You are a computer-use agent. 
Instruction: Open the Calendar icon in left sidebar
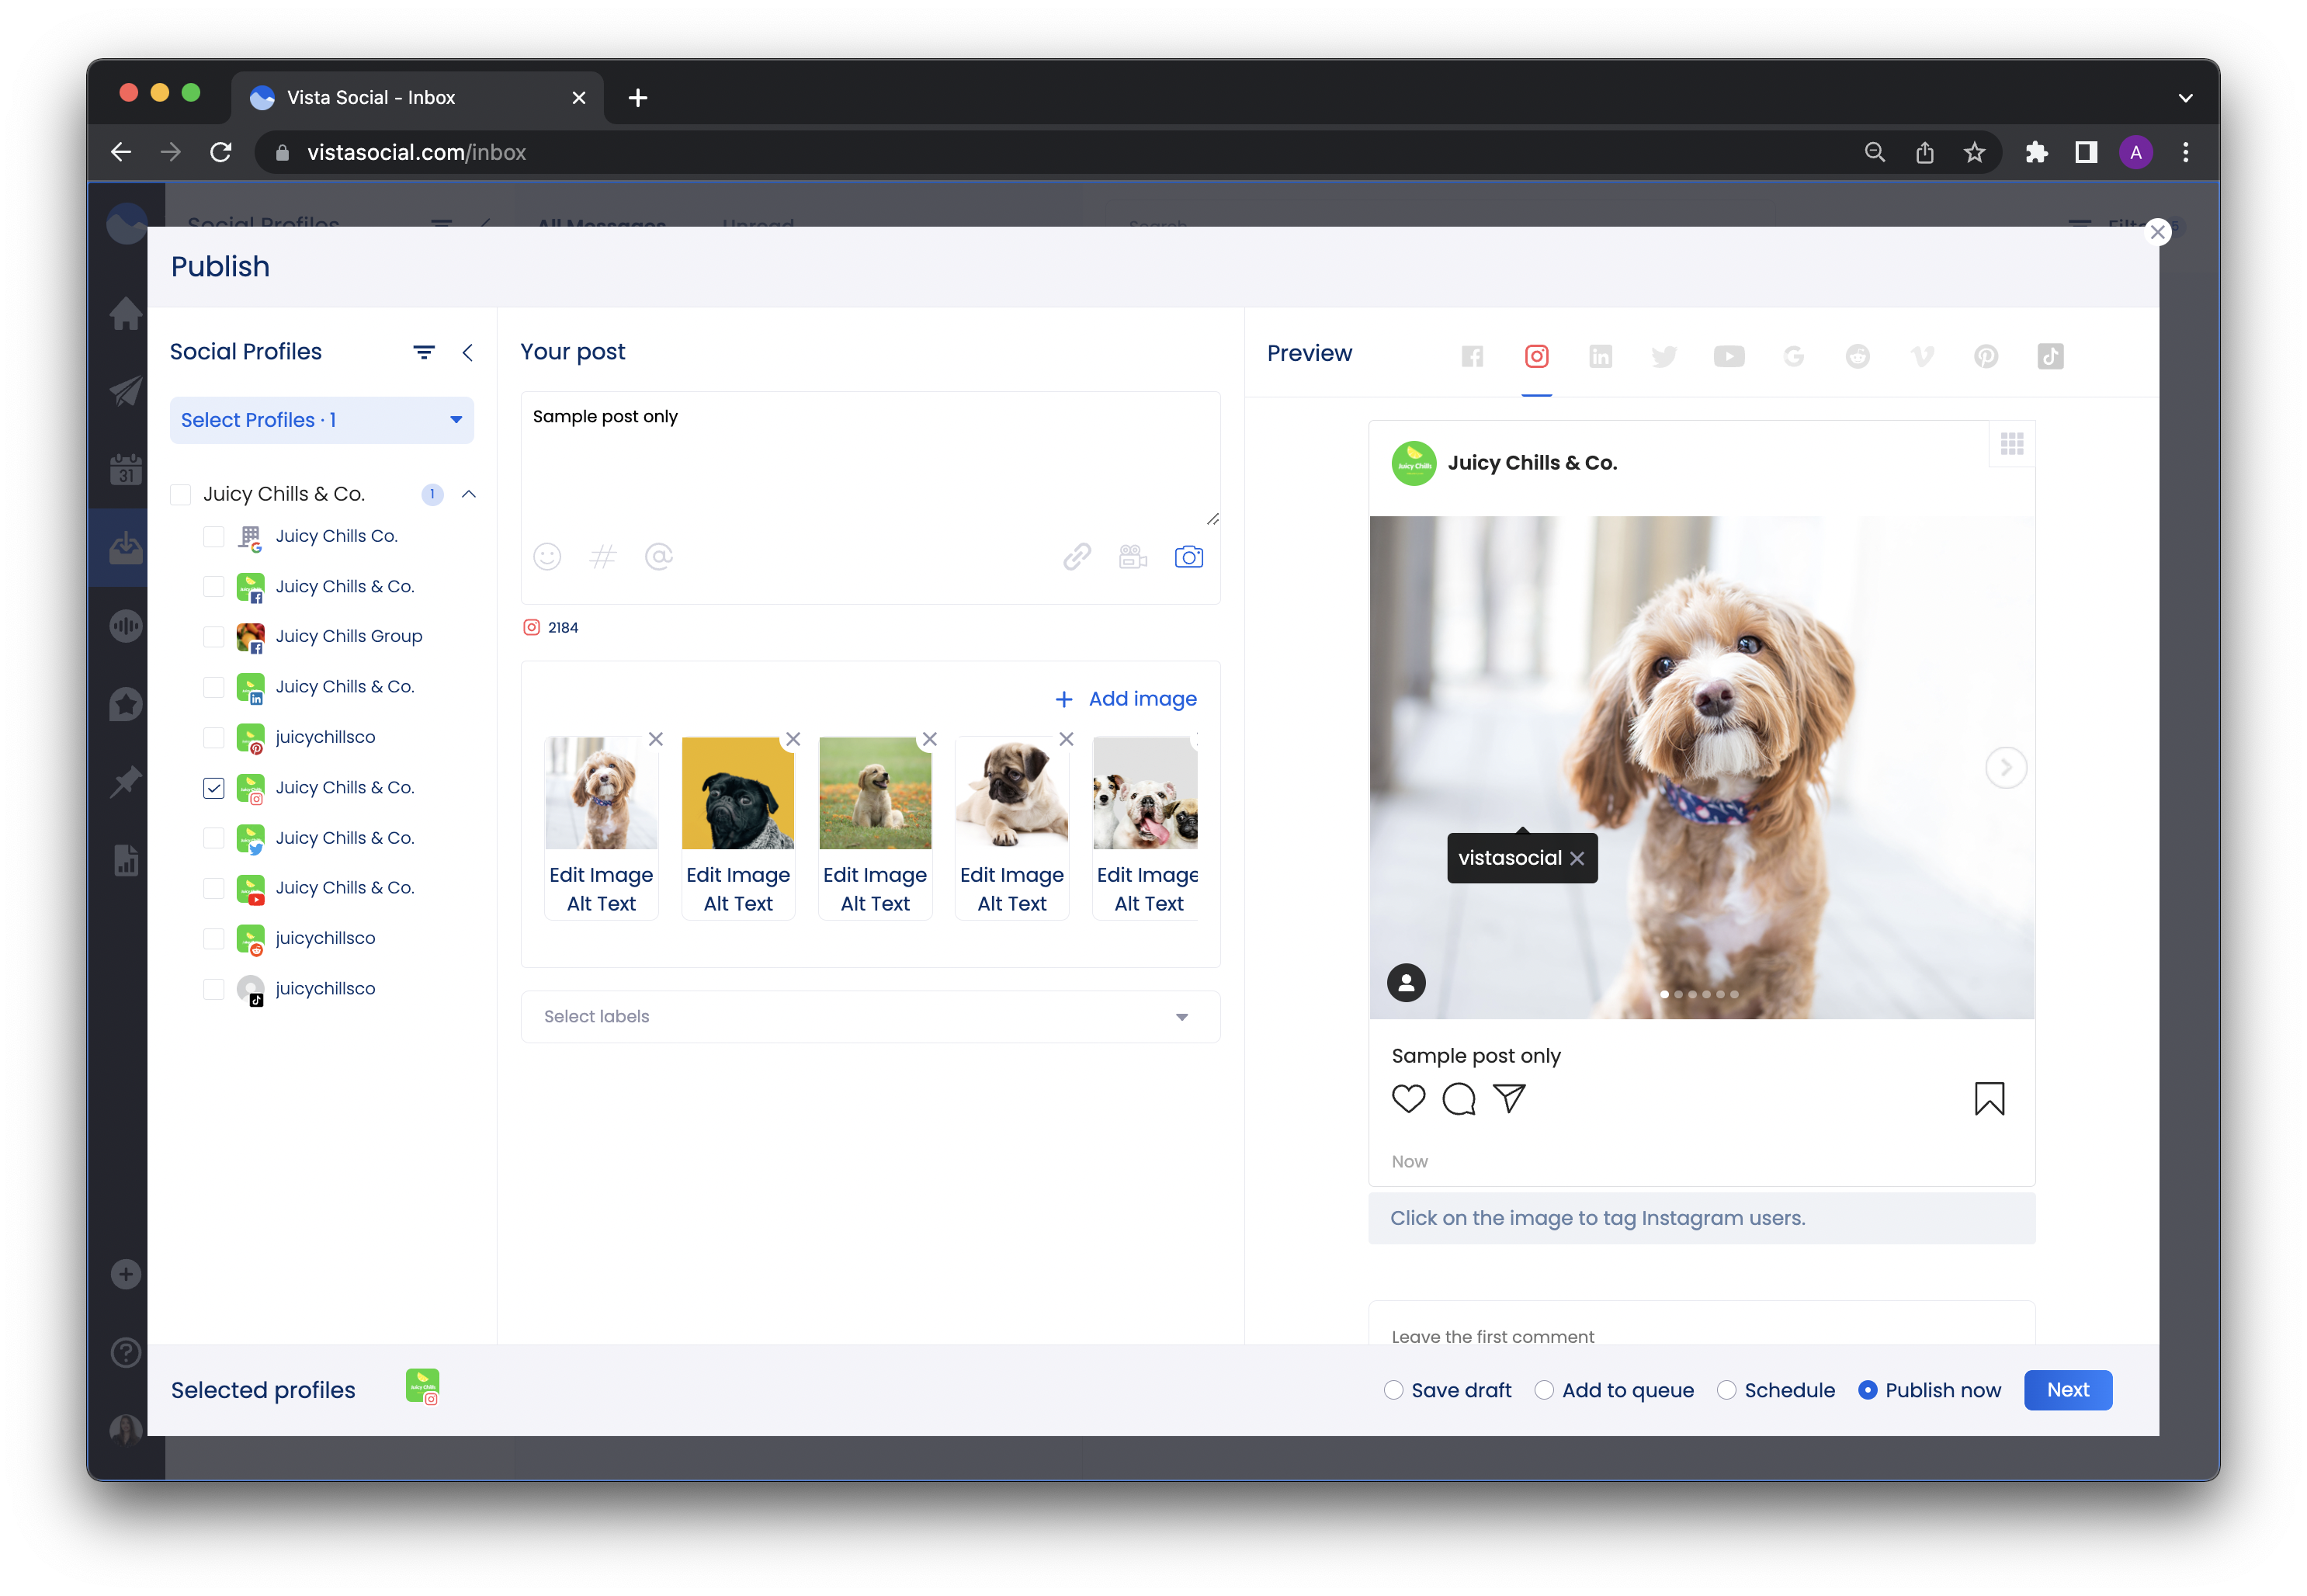(x=126, y=470)
